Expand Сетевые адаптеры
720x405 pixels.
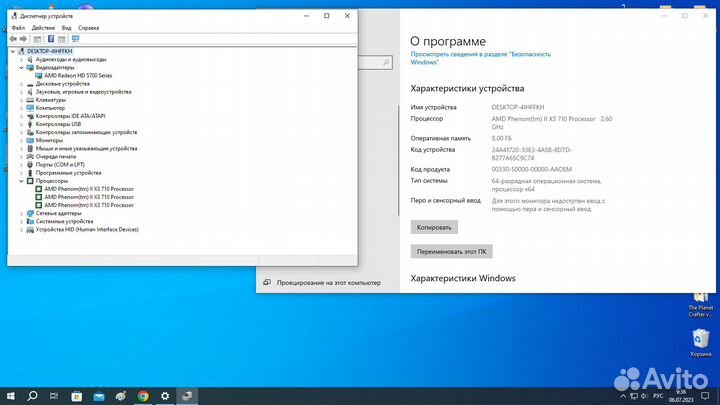pos(21,214)
